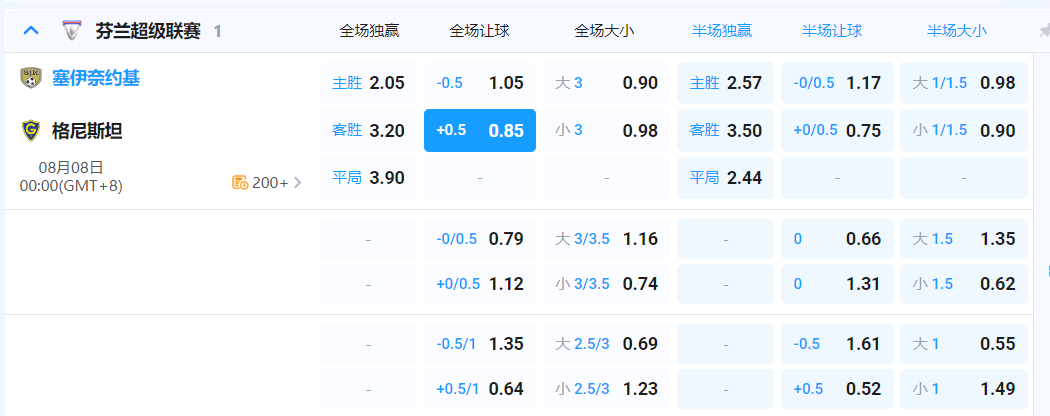
Task: Select the 全场大小 column header
Action: click(605, 31)
